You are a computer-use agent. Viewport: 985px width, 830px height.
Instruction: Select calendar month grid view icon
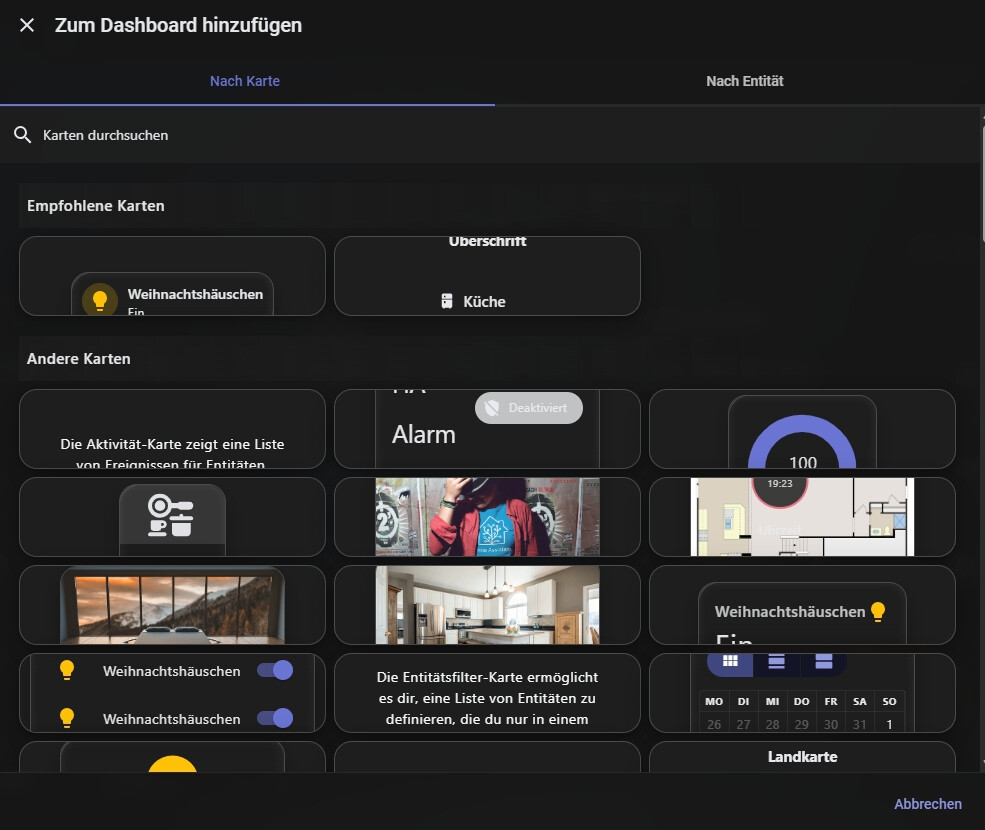click(730, 661)
